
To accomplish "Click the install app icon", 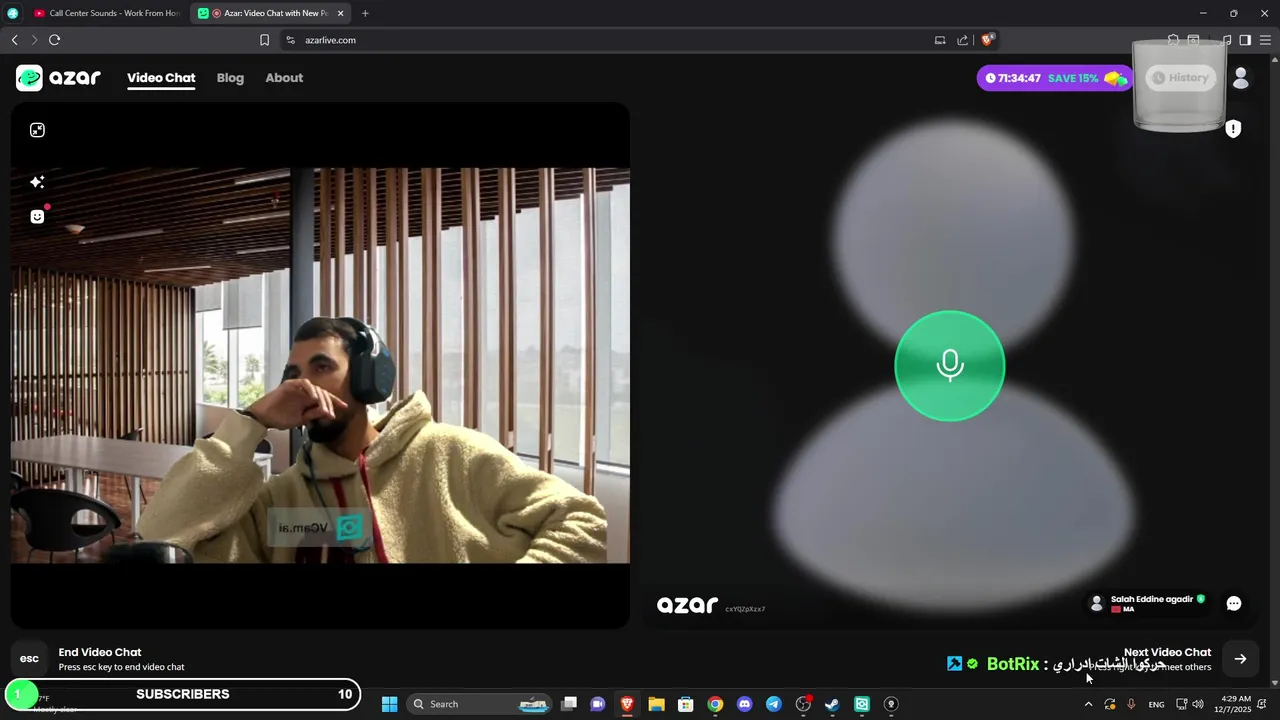I will (x=940, y=40).
